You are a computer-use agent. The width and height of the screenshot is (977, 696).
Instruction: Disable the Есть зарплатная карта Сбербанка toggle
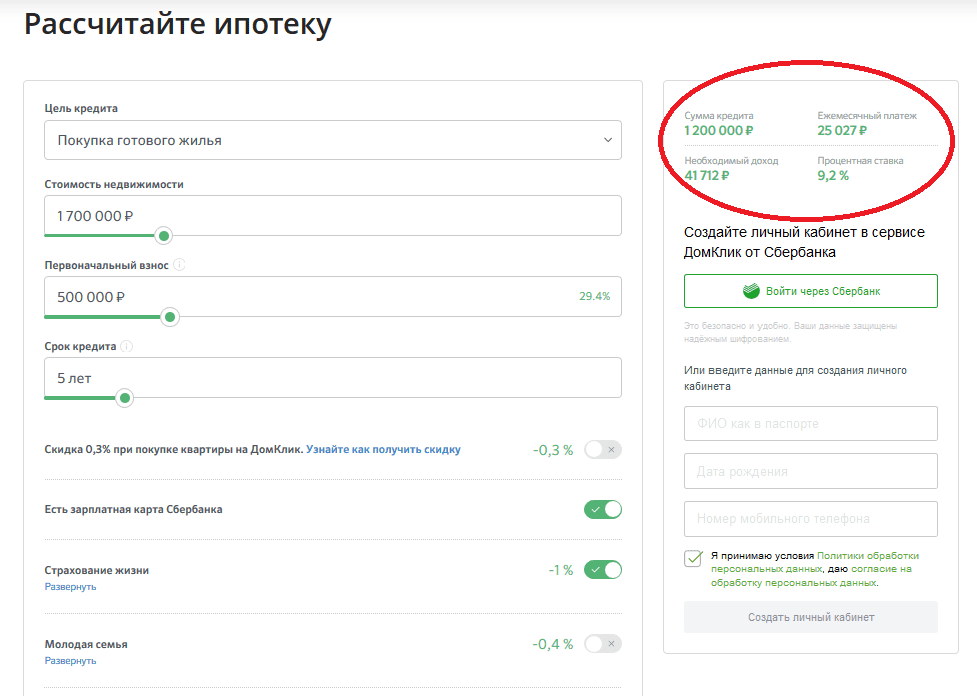pyautogui.click(x=603, y=509)
